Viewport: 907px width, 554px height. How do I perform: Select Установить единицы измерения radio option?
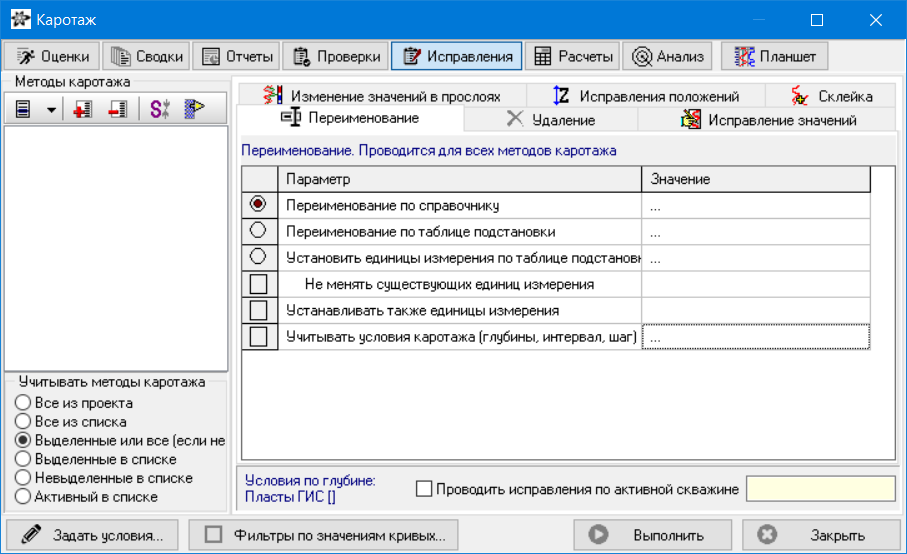click(x=258, y=257)
